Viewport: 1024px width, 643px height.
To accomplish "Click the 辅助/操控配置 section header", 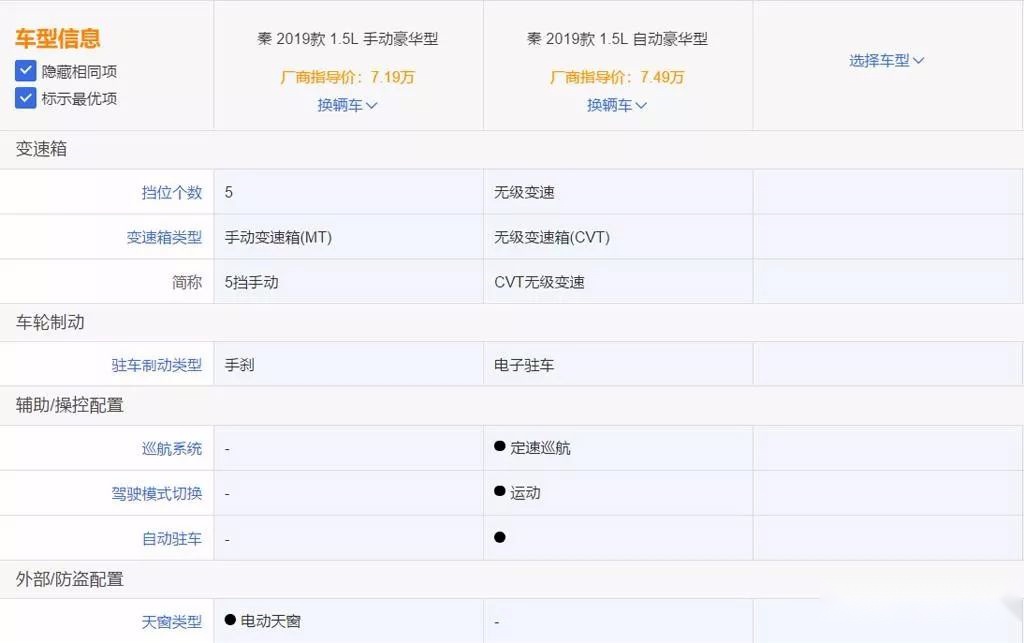I will tap(70, 405).
